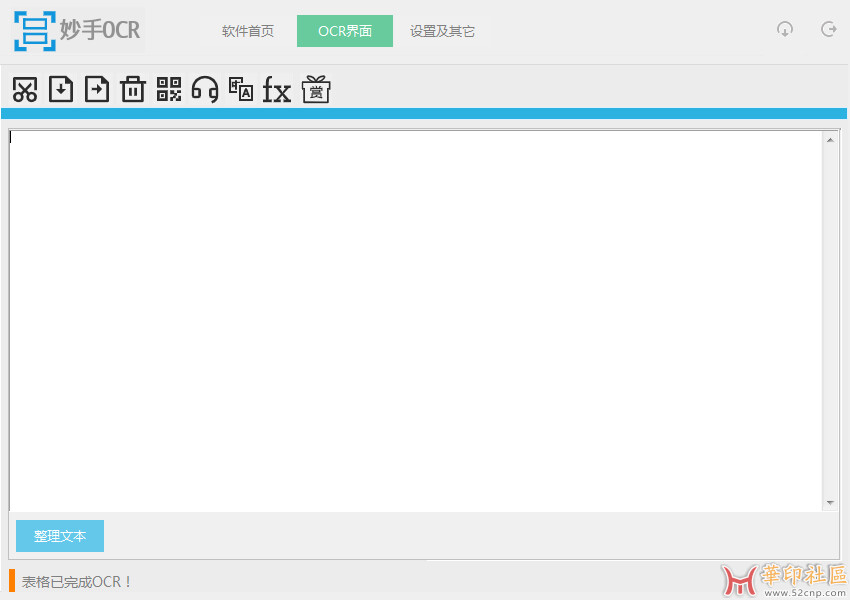The width and height of the screenshot is (850, 600).
Task: Click the trash can clear icon
Action: click(133, 90)
